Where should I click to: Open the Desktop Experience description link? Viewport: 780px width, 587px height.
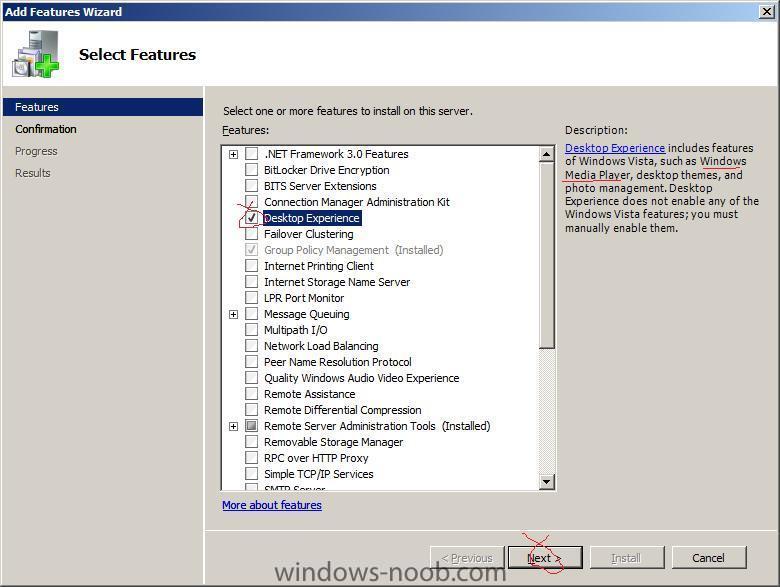coord(615,148)
